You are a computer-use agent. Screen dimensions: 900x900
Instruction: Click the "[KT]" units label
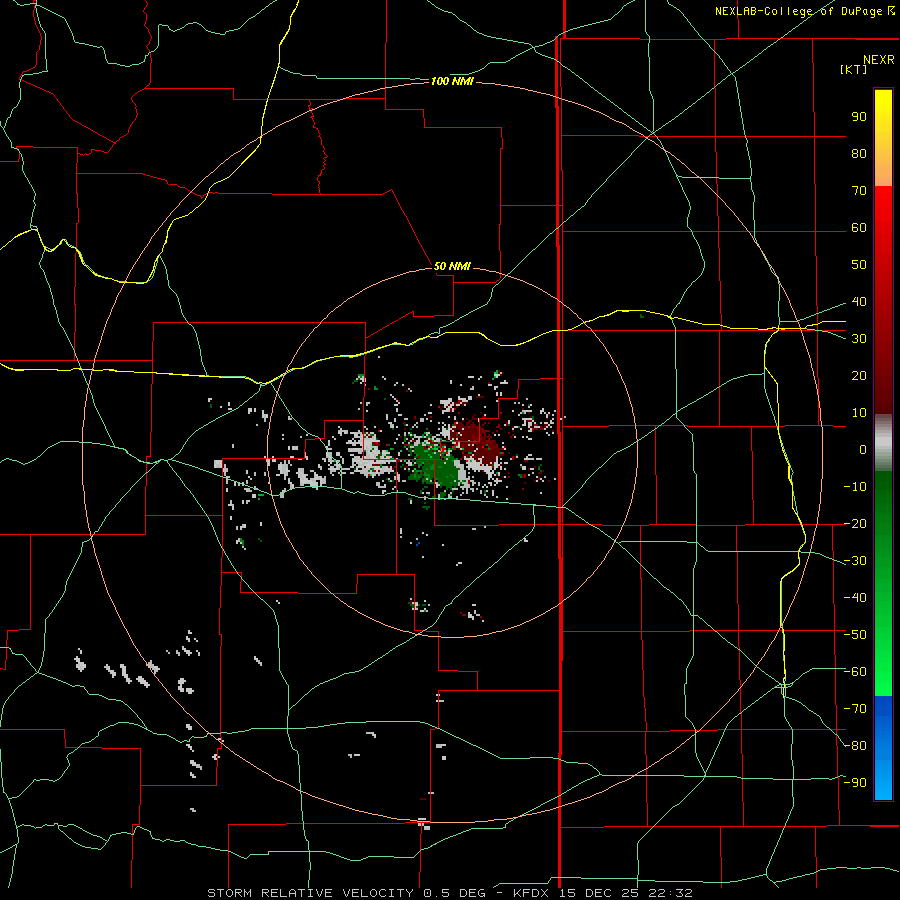pos(854,69)
